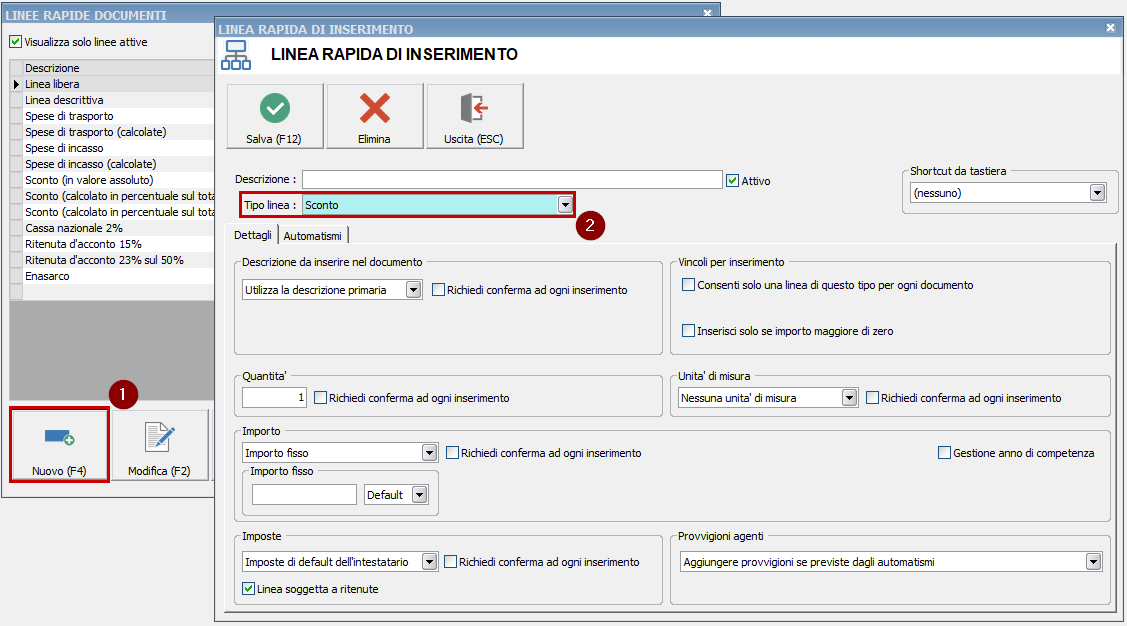
Task: Disable Linea soggetta a ritenute
Action: tap(249, 589)
